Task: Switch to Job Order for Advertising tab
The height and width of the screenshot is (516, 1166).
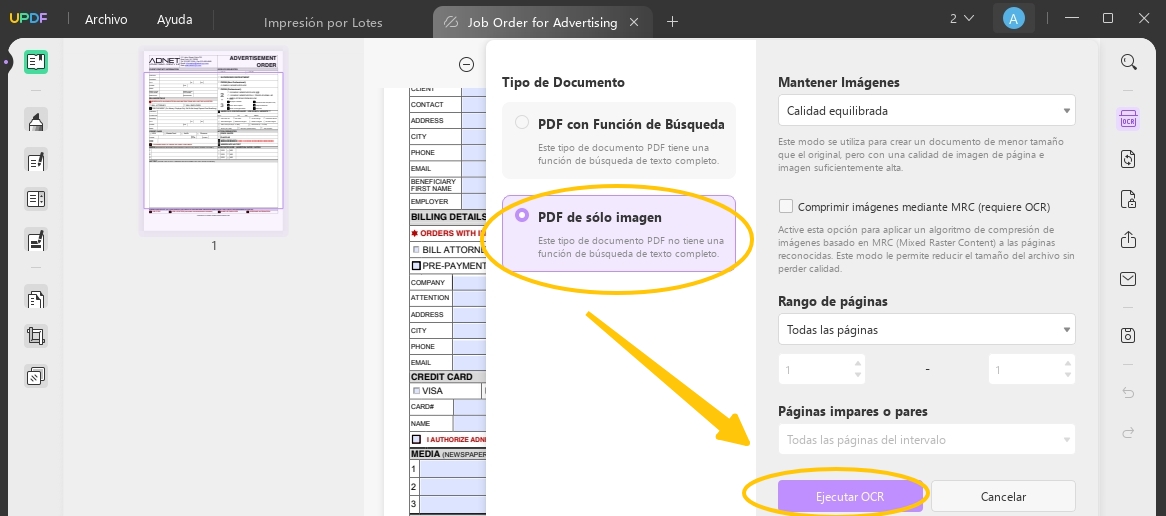Action: coord(542,22)
